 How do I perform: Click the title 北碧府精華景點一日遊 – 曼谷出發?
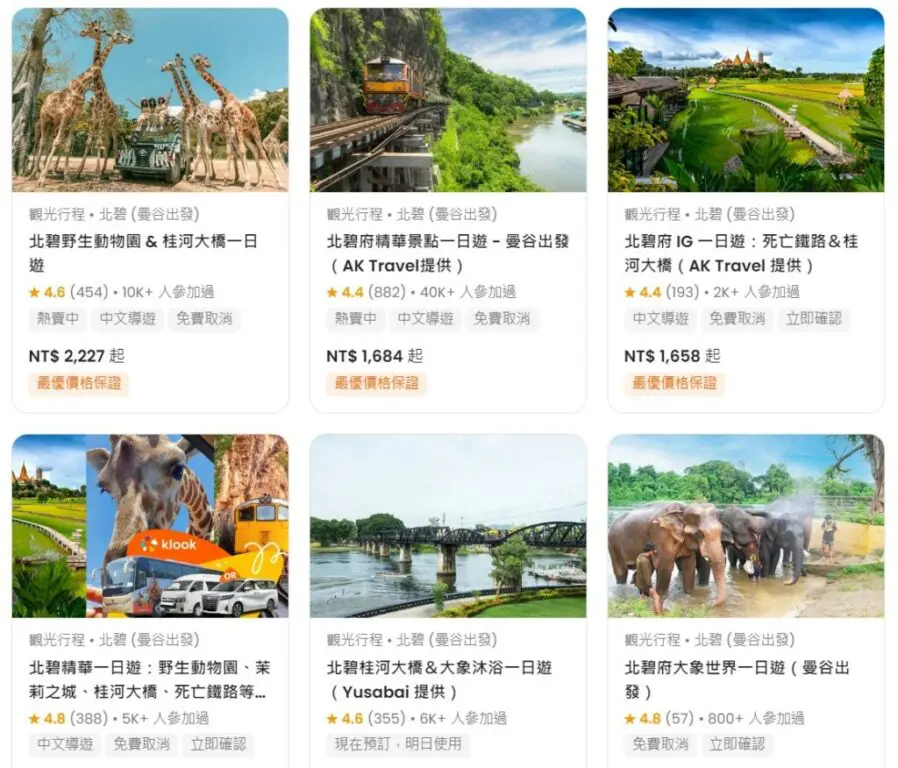[x=448, y=253]
